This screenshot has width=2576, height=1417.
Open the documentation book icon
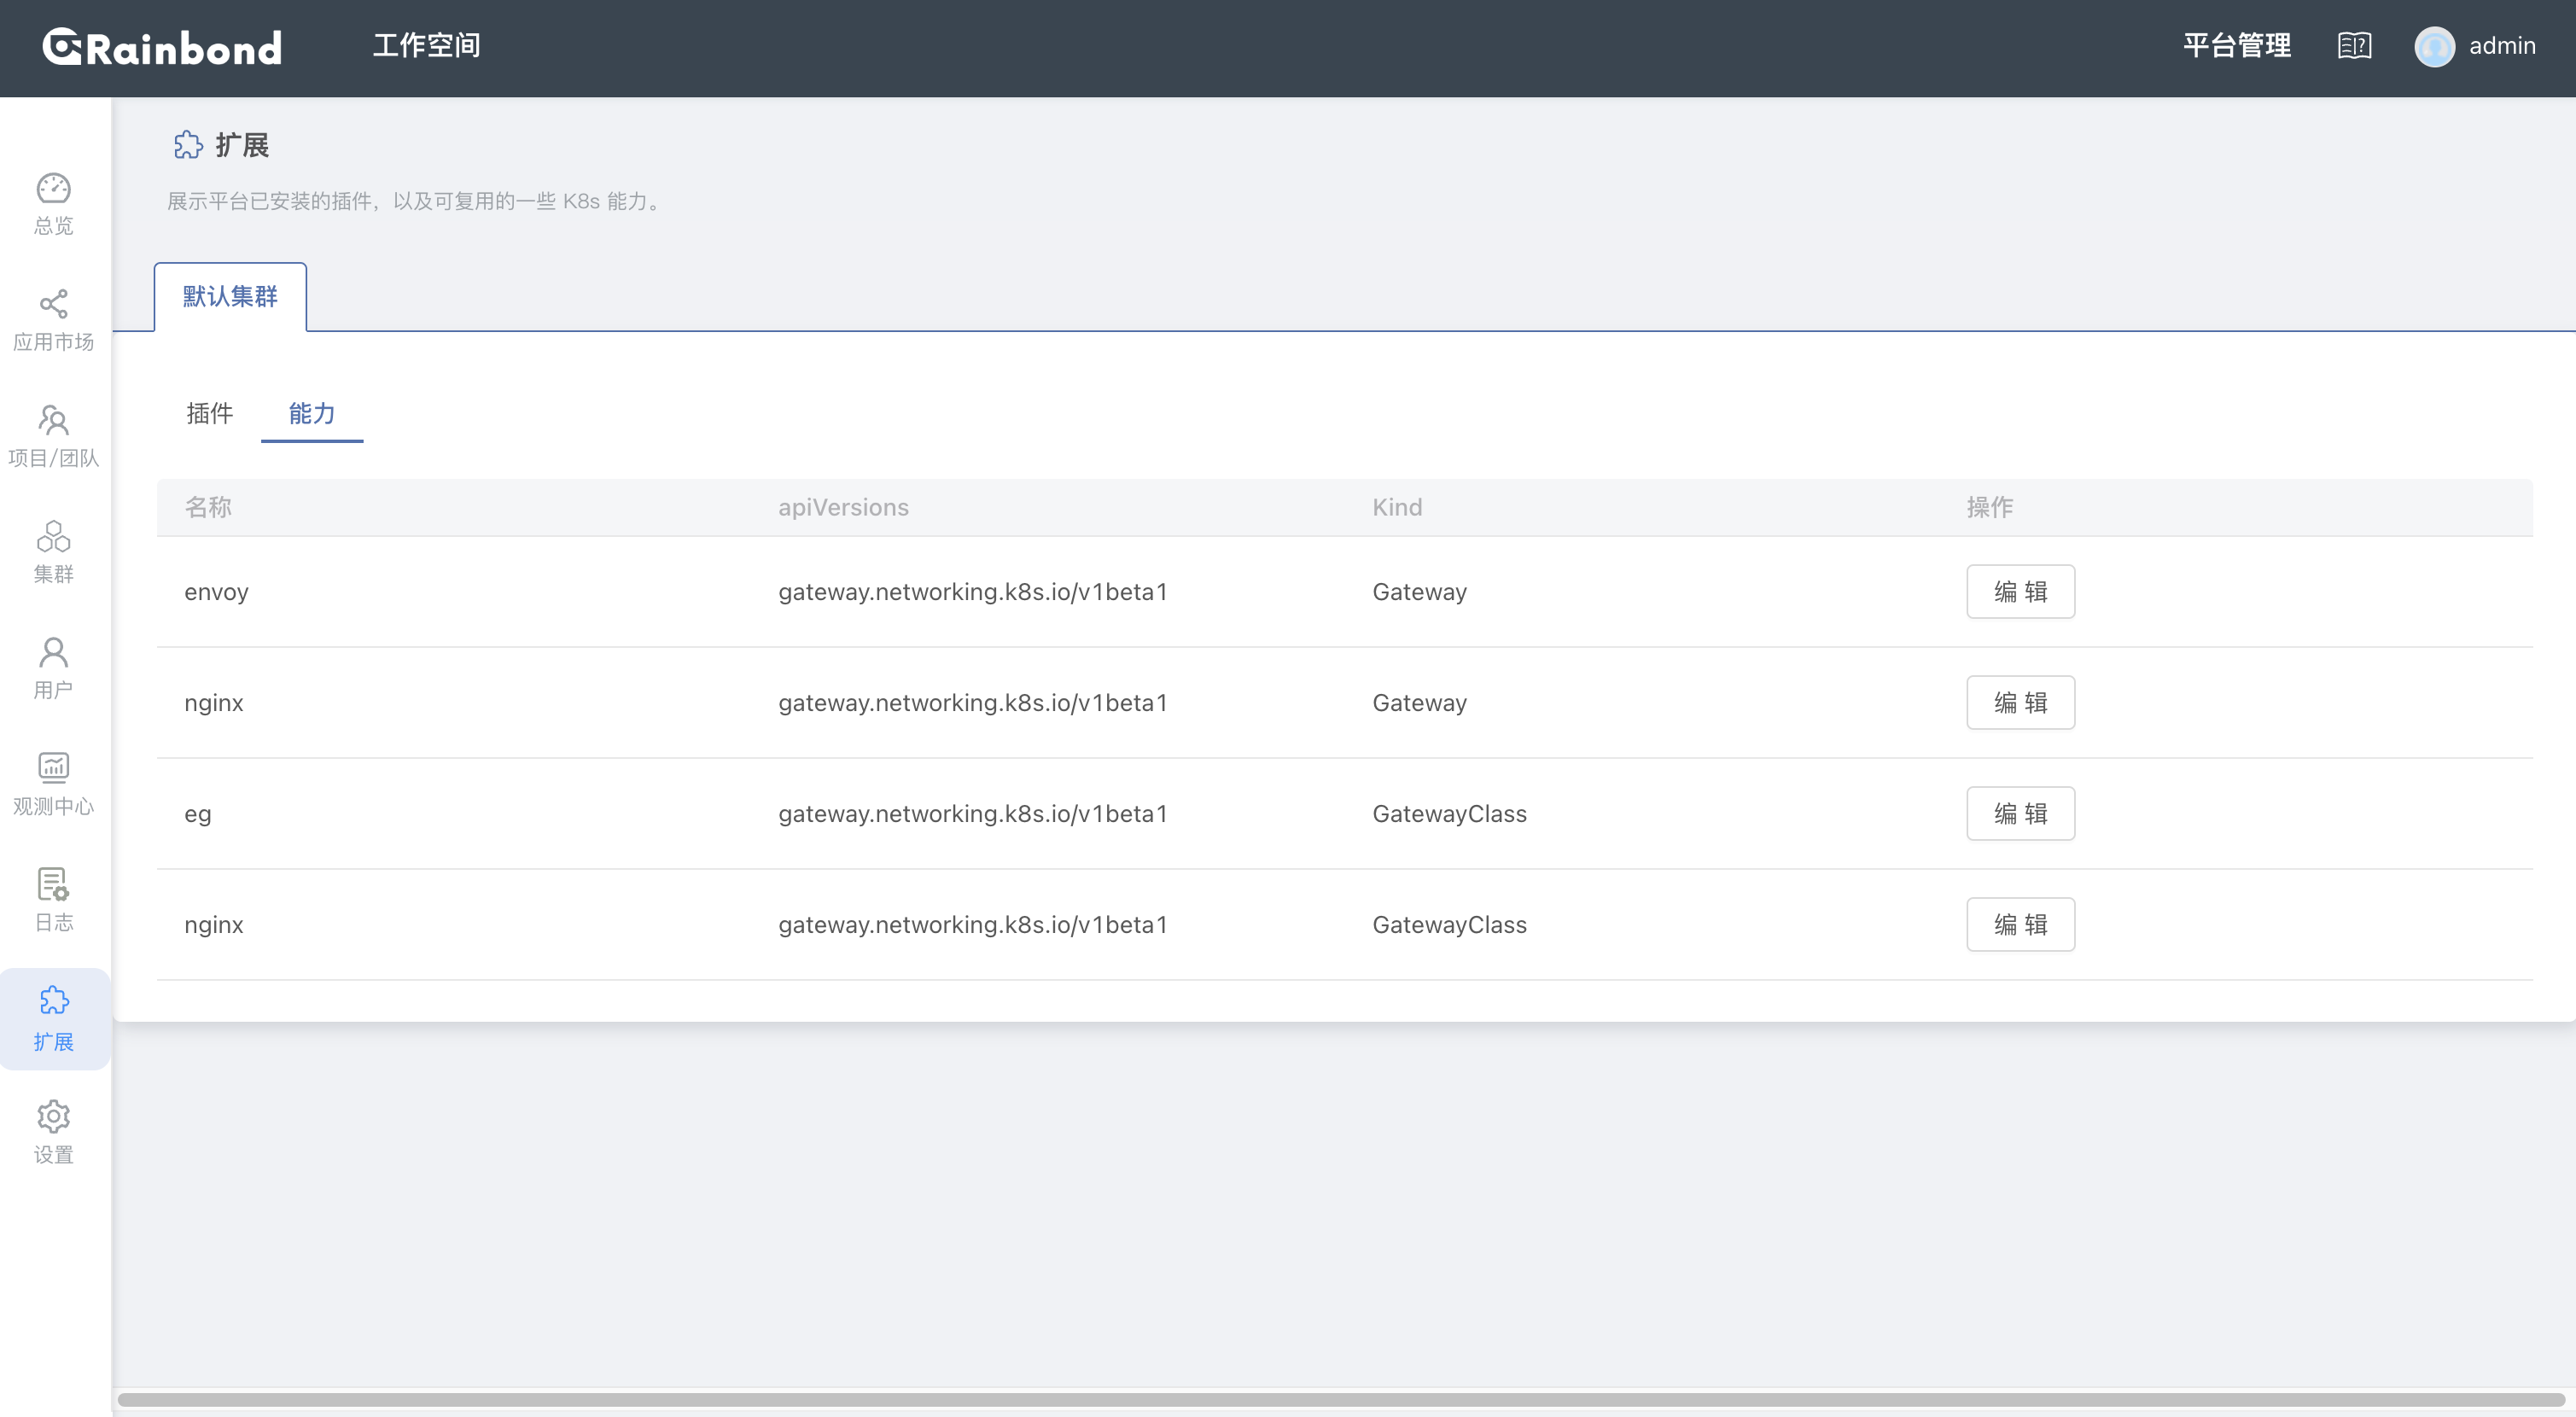(x=2355, y=46)
